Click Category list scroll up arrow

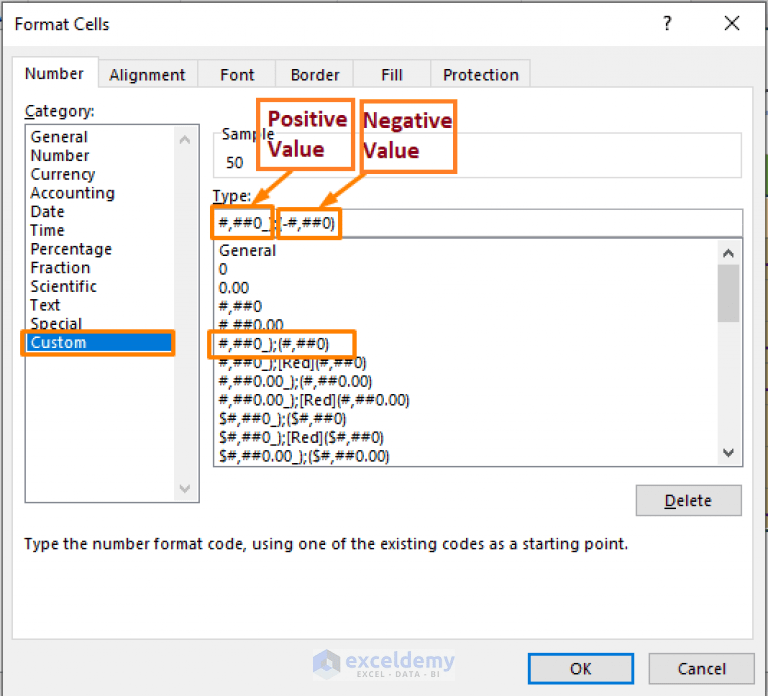pyautogui.click(x=185, y=140)
